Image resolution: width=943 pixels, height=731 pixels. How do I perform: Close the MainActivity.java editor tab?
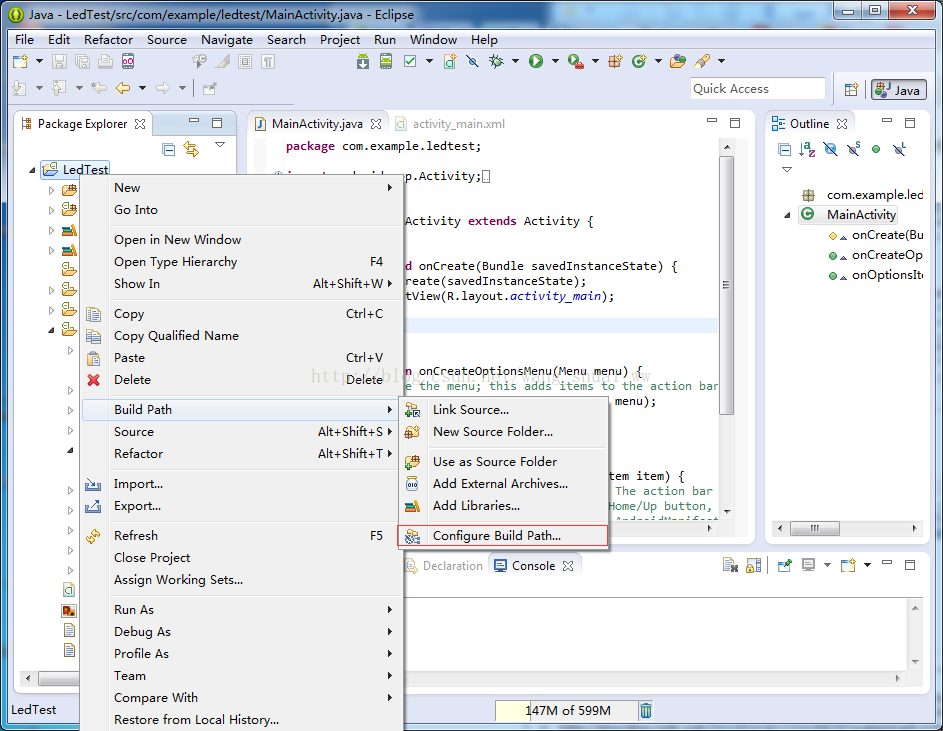tap(376, 124)
